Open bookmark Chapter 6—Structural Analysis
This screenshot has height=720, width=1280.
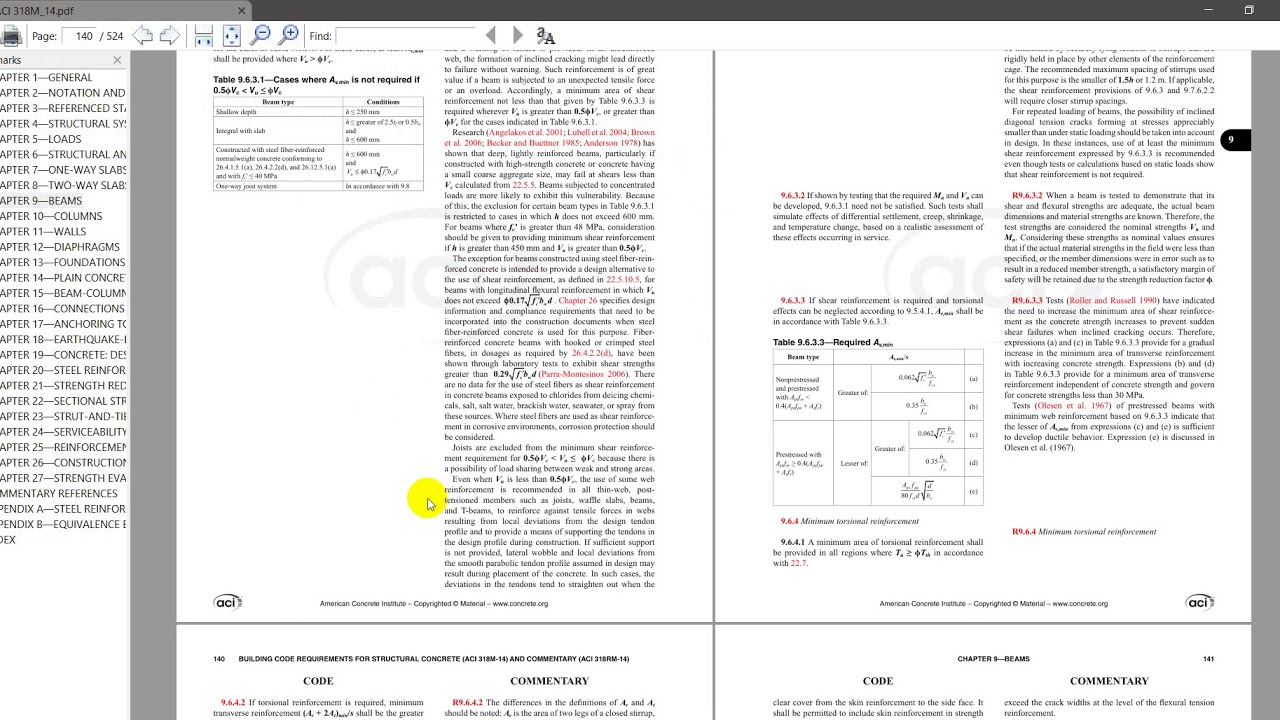[63, 155]
